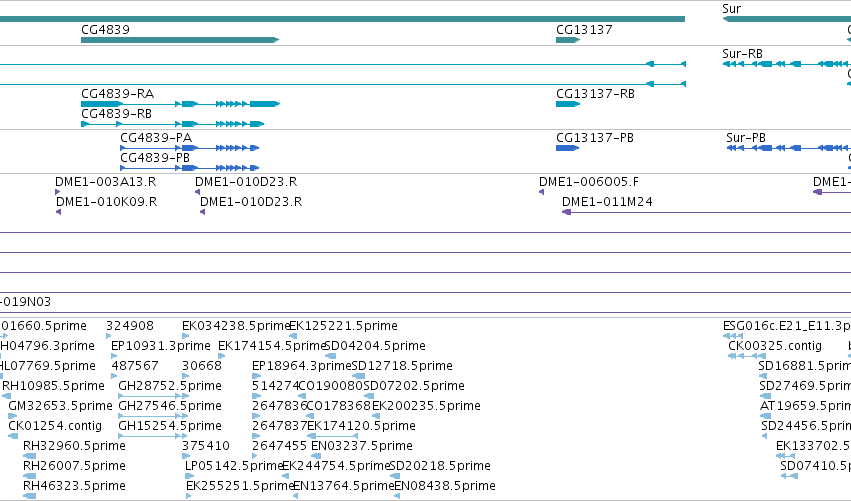Select the CK00325.contig label
This screenshot has width=851, height=501.
tap(775, 346)
